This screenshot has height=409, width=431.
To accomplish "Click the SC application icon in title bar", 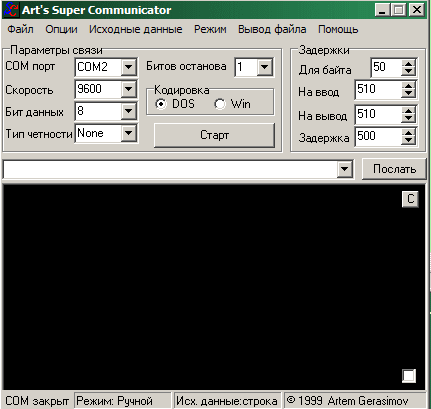I will click(11, 10).
